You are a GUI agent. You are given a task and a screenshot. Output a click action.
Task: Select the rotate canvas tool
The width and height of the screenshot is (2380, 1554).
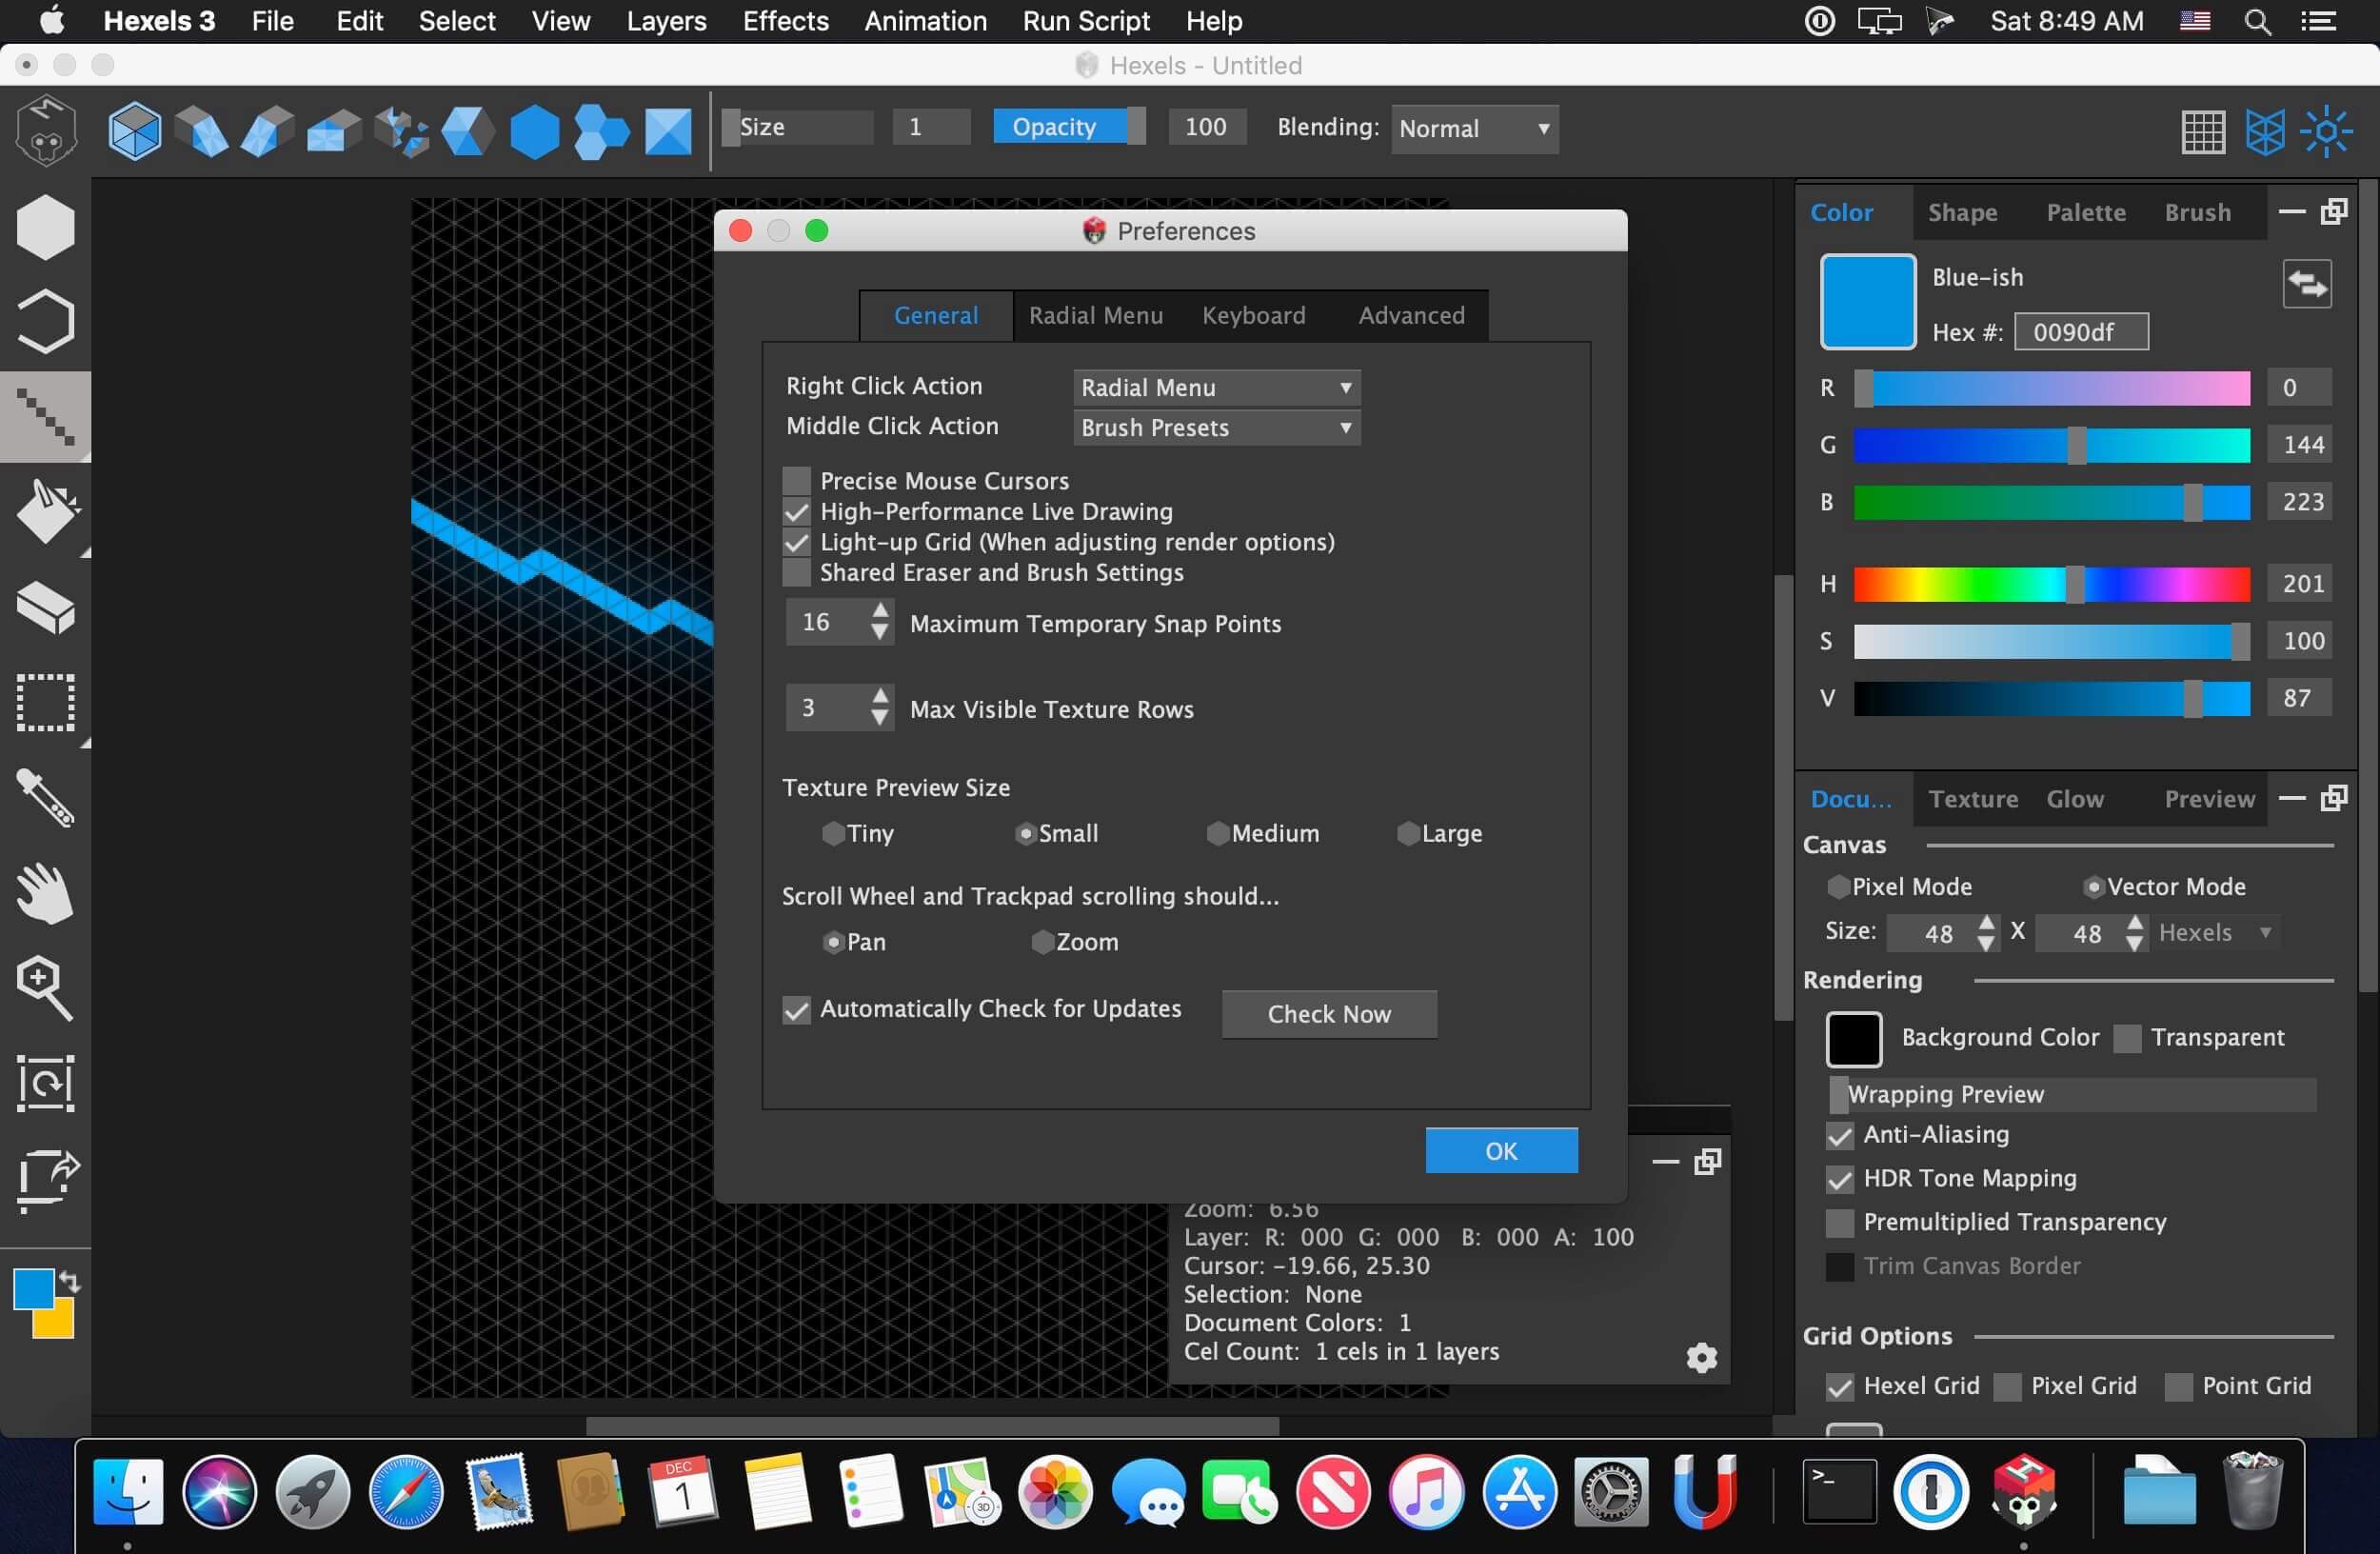pos(45,1083)
